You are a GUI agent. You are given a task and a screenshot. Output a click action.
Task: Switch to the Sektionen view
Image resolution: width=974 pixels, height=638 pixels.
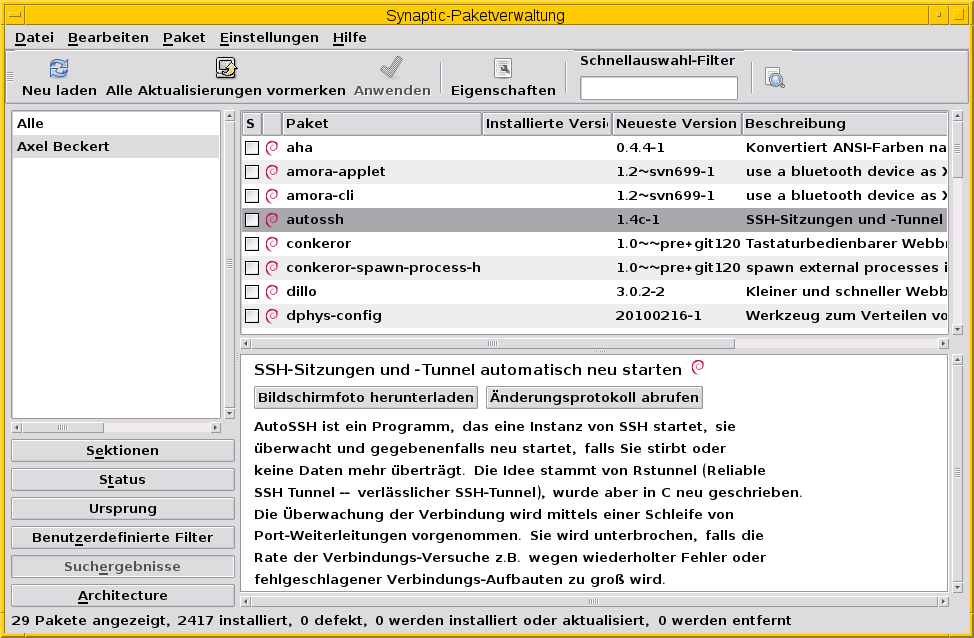pyautogui.click(x=122, y=450)
